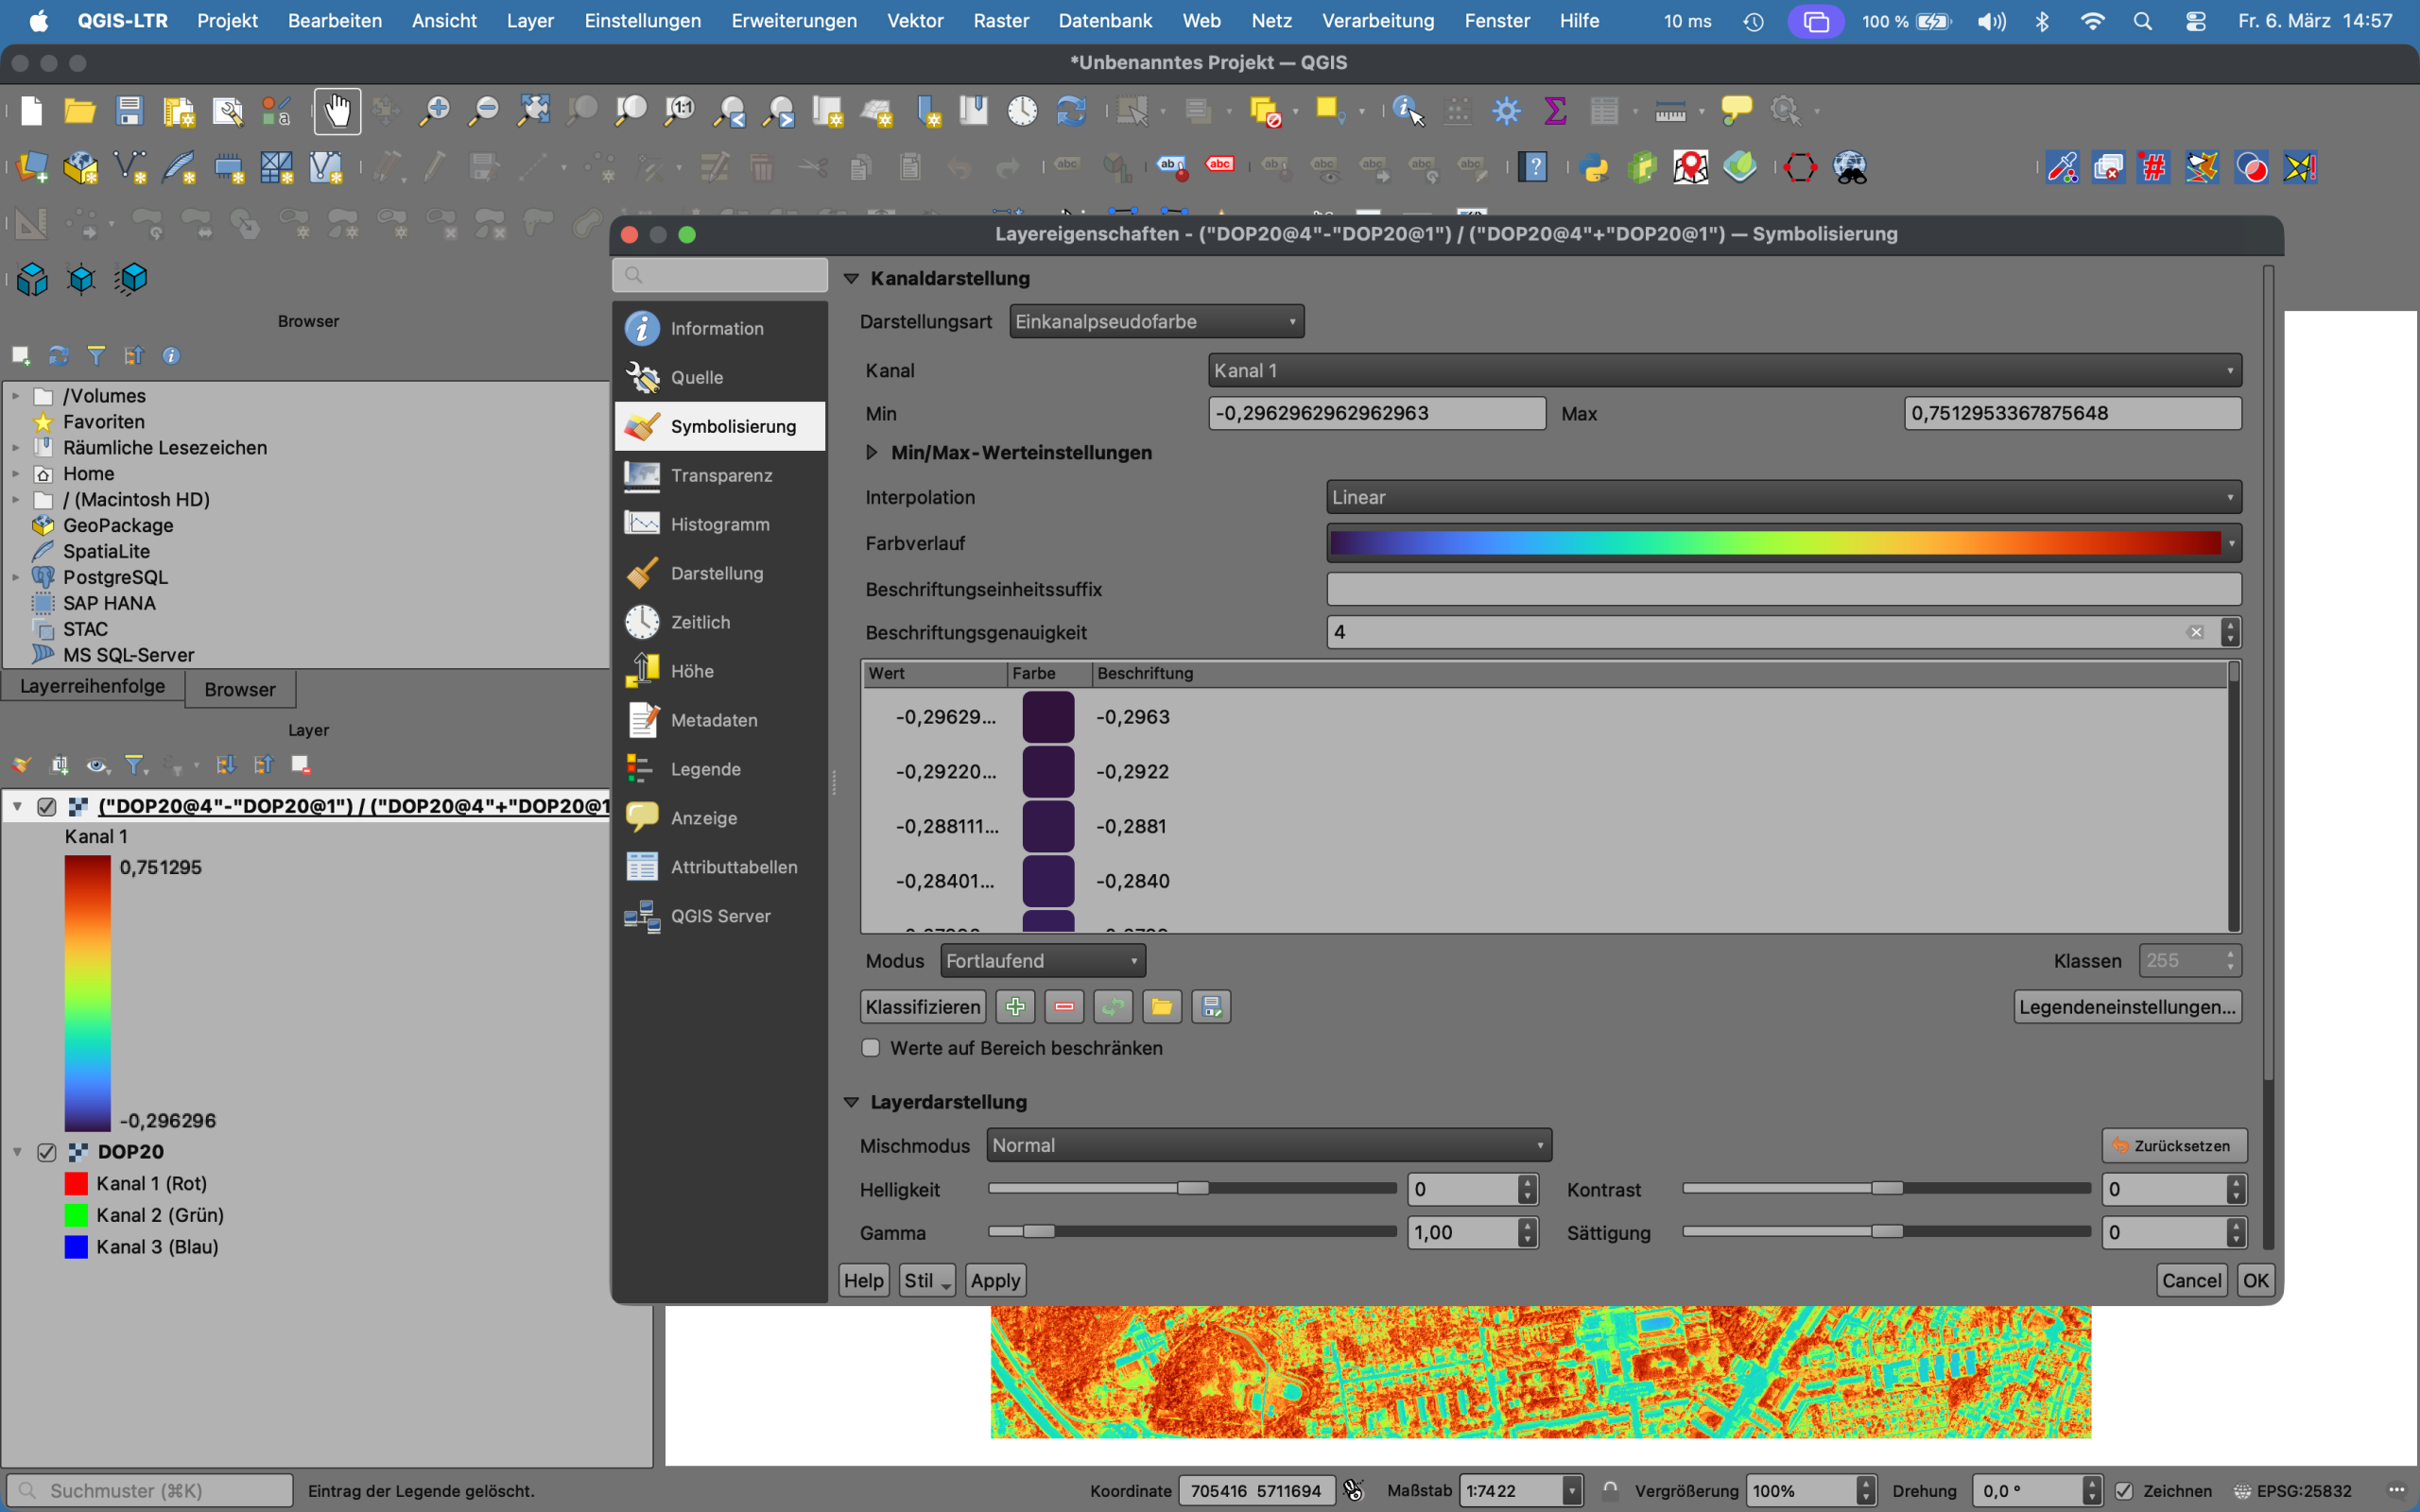Switch to the Browser tab
Image resolution: width=2420 pixels, height=1512 pixels.
[x=239, y=689]
